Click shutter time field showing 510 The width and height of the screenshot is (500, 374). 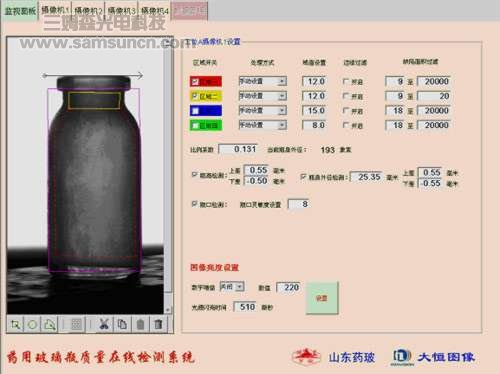[x=245, y=307]
